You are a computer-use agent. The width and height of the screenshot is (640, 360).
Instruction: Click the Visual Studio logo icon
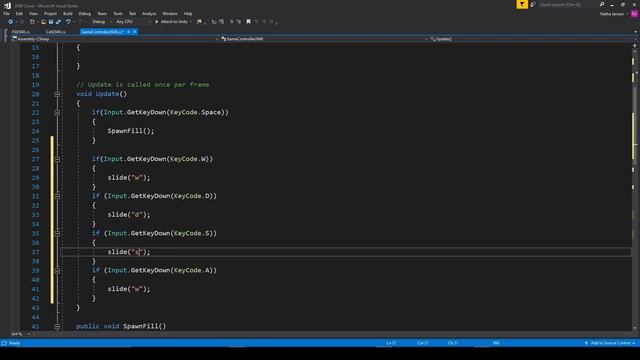(7, 5)
